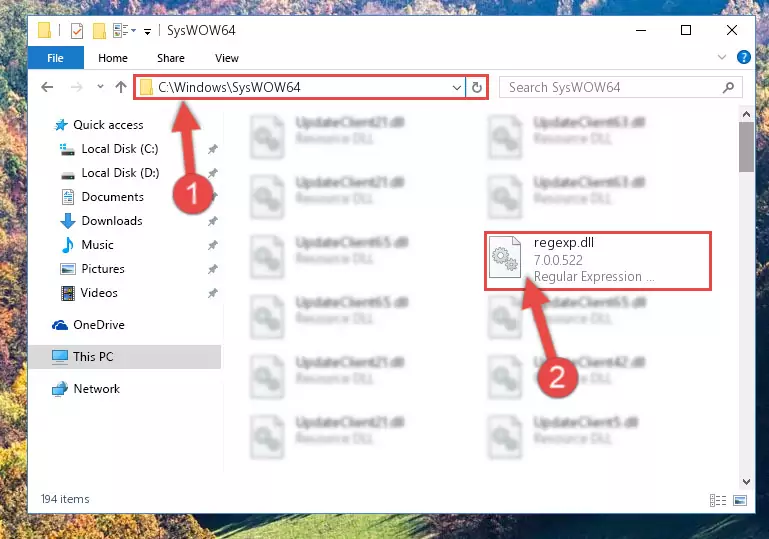This screenshot has height=539, width=769.
Task: Click the address bar path C:\Windows\SysWOW64
Action: (229, 87)
